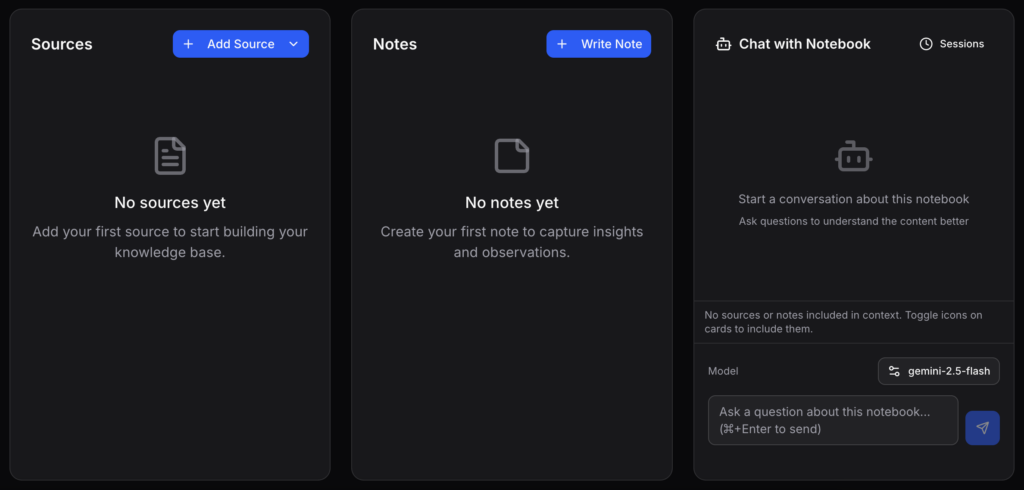The width and height of the screenshot is (1024, 490).
Task: Click the Chat with Notebook title
Action: click(804, 44)
